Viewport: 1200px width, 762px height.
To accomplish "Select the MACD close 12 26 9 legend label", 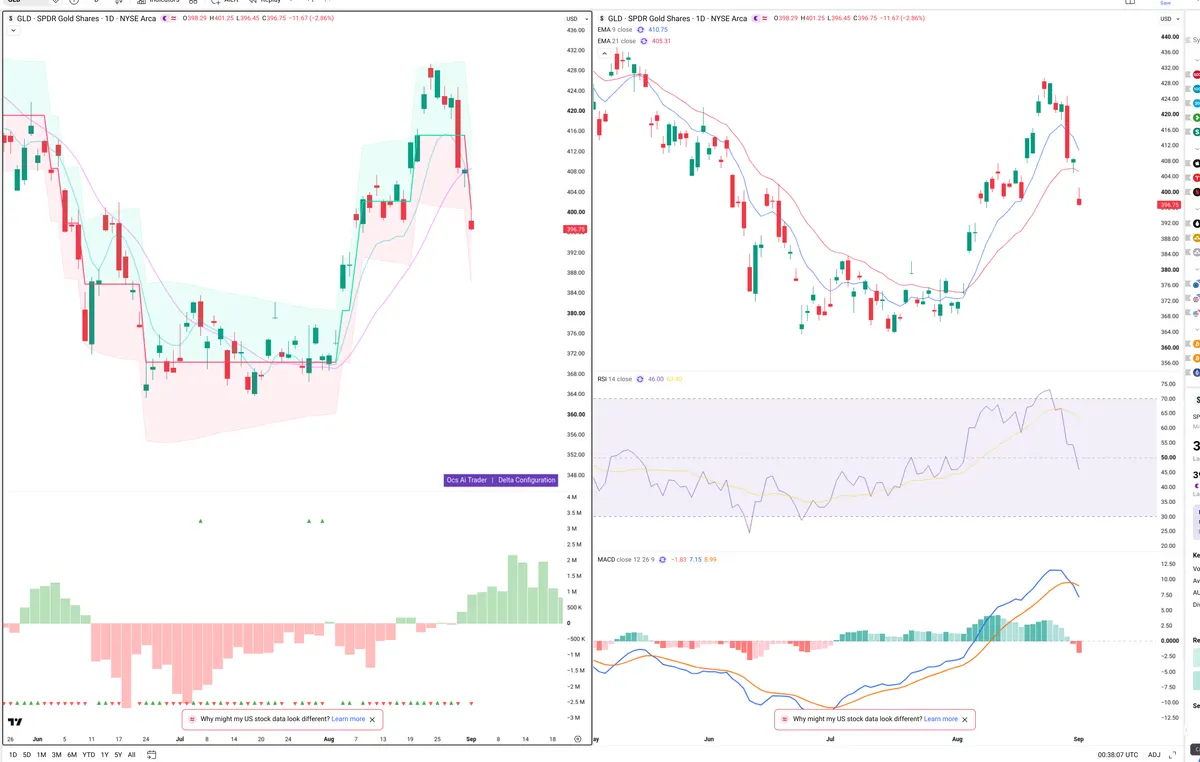I will [x=626, y=560].
